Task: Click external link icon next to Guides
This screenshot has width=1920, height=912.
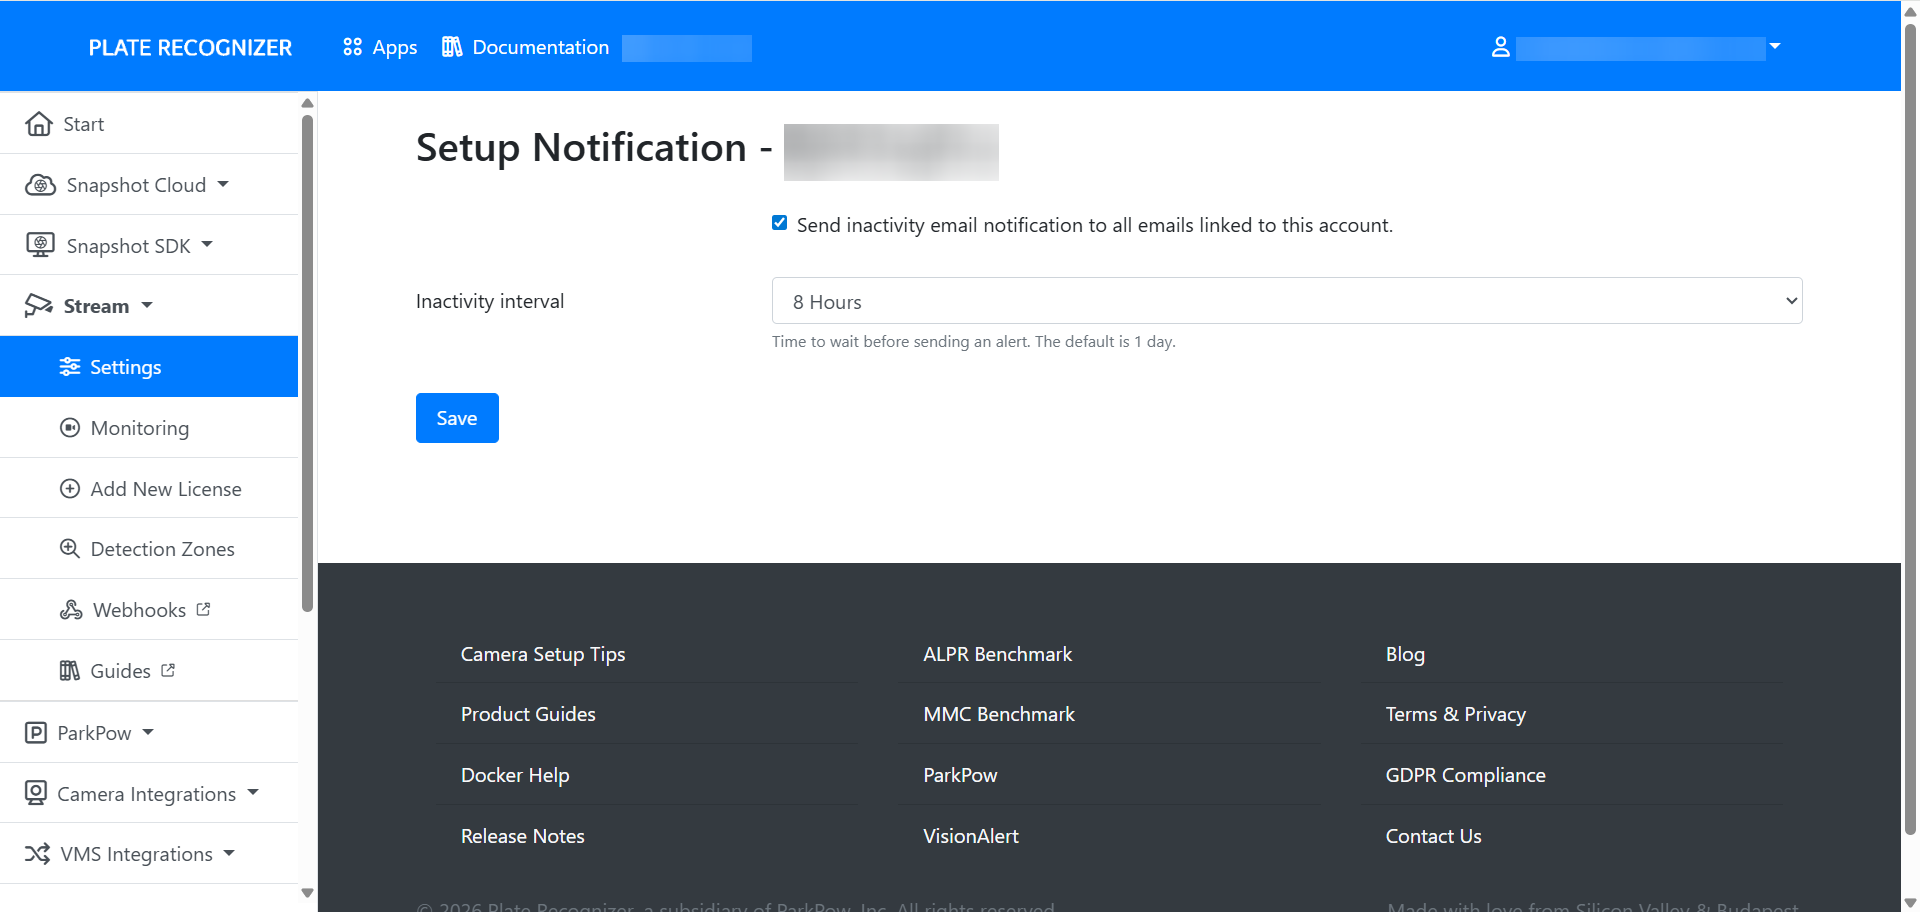Action: pos(168,670)
